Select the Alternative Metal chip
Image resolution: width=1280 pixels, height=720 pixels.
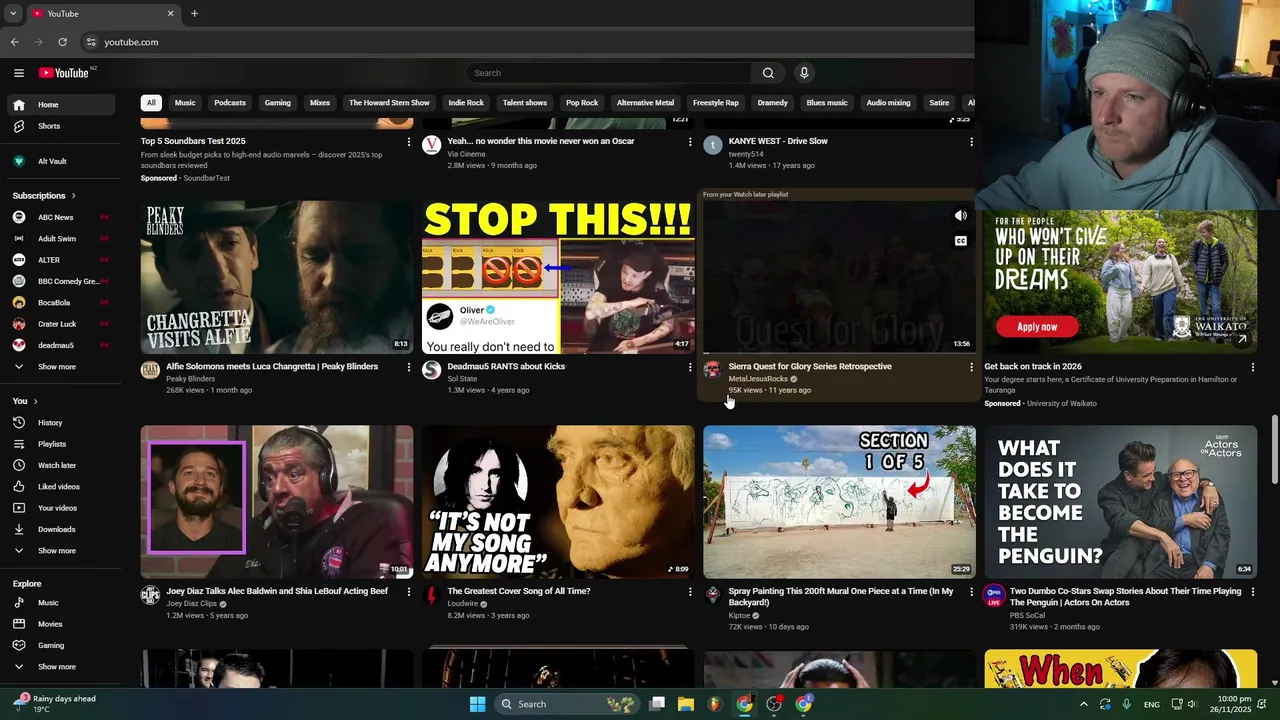coord(645,103)
